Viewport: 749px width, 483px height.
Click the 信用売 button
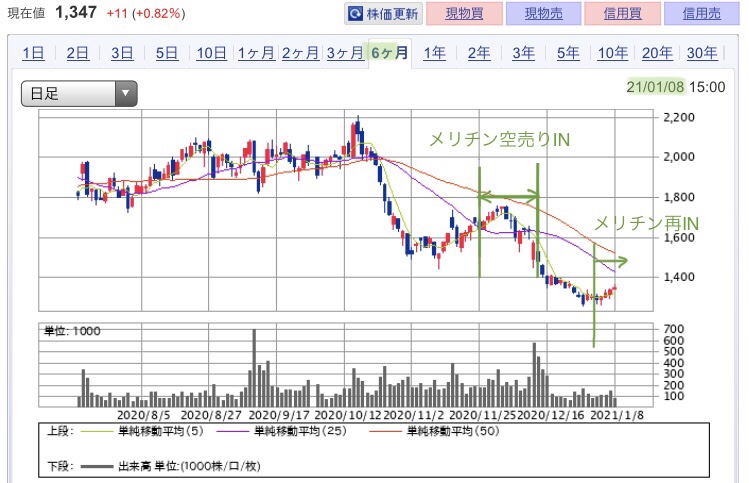coord(702,13)
